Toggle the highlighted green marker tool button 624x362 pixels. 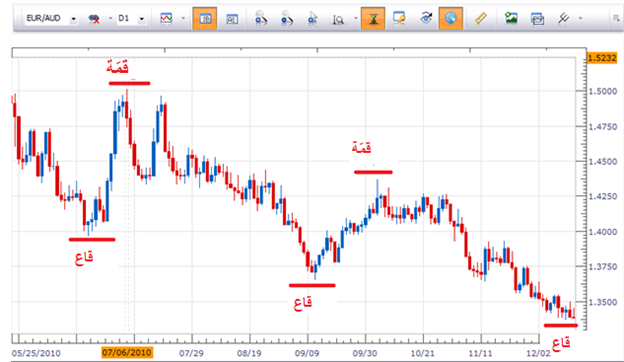click(x=373, y=18)
